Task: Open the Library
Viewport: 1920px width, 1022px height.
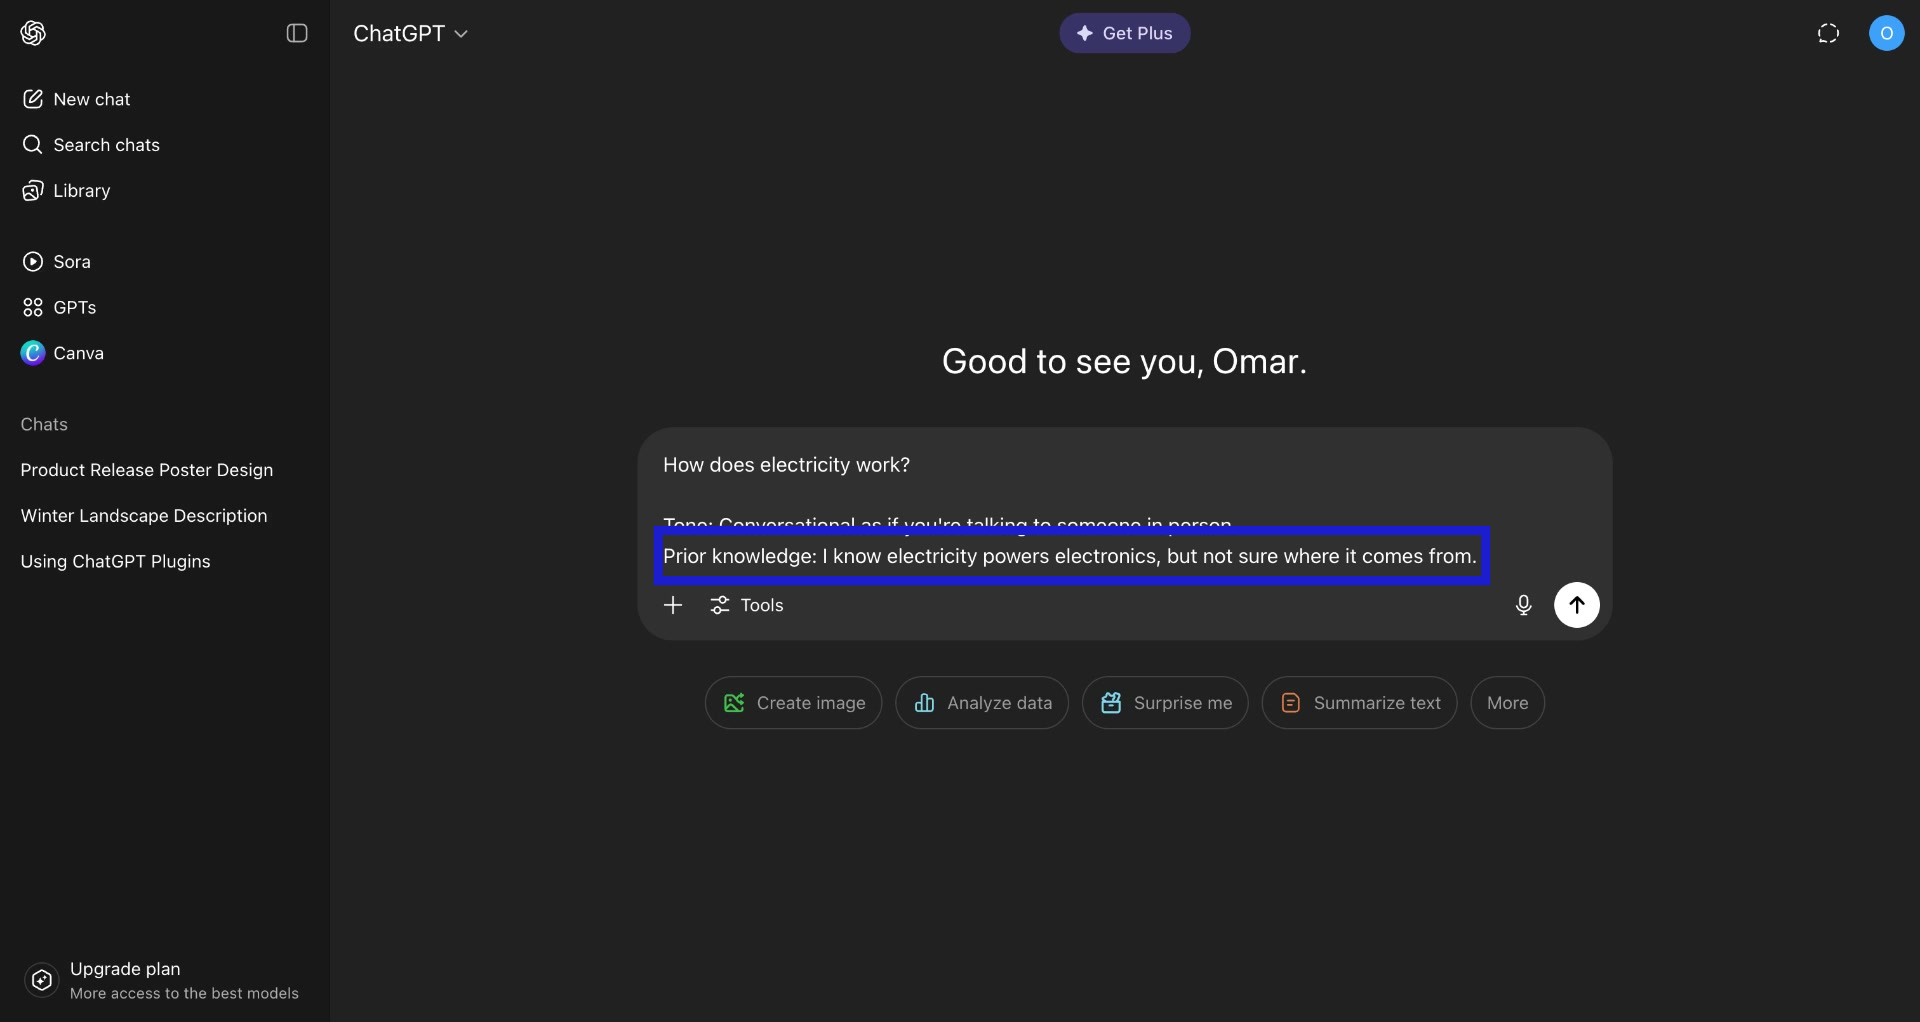Action: coord(81,191)
